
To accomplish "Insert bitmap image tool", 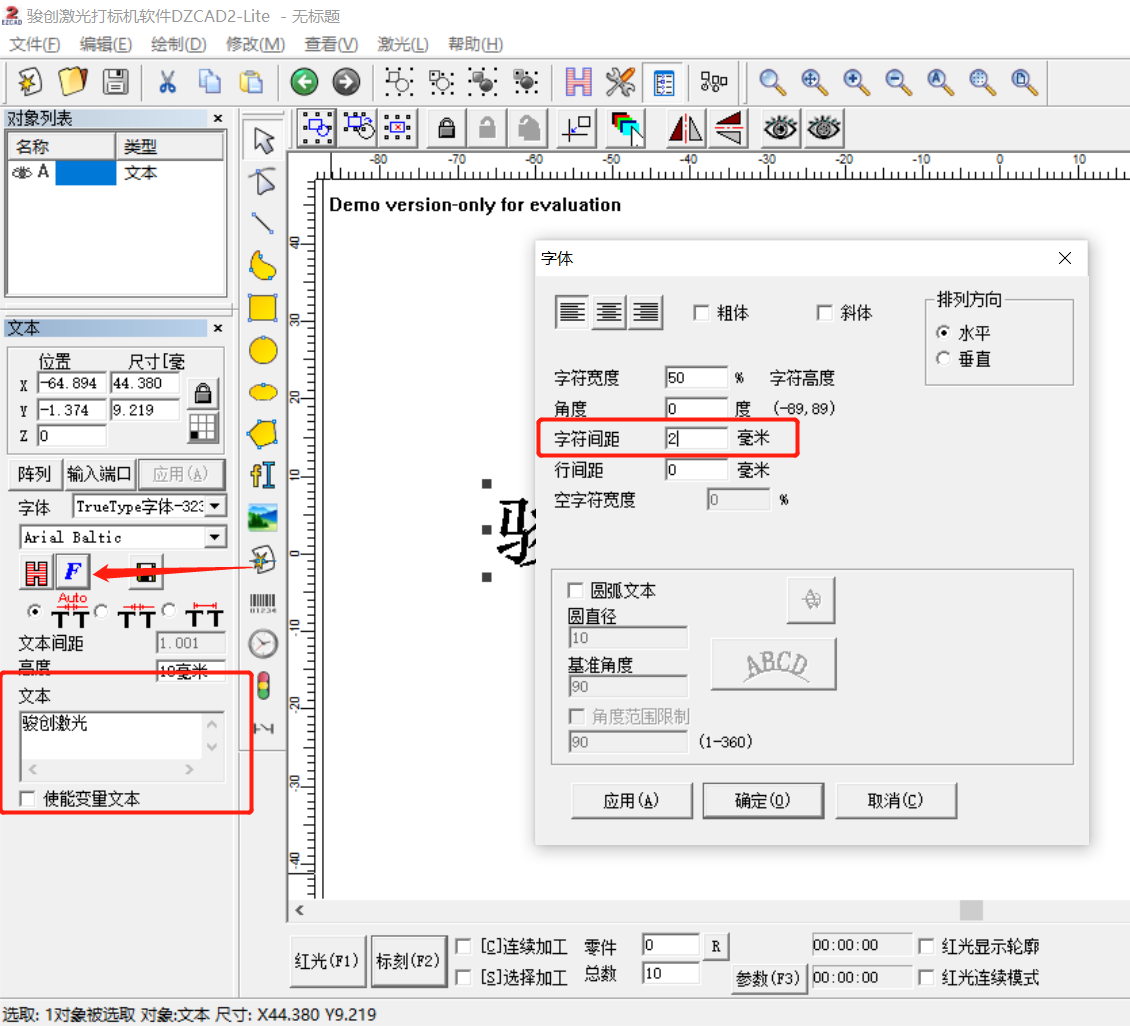I will 263,517.
